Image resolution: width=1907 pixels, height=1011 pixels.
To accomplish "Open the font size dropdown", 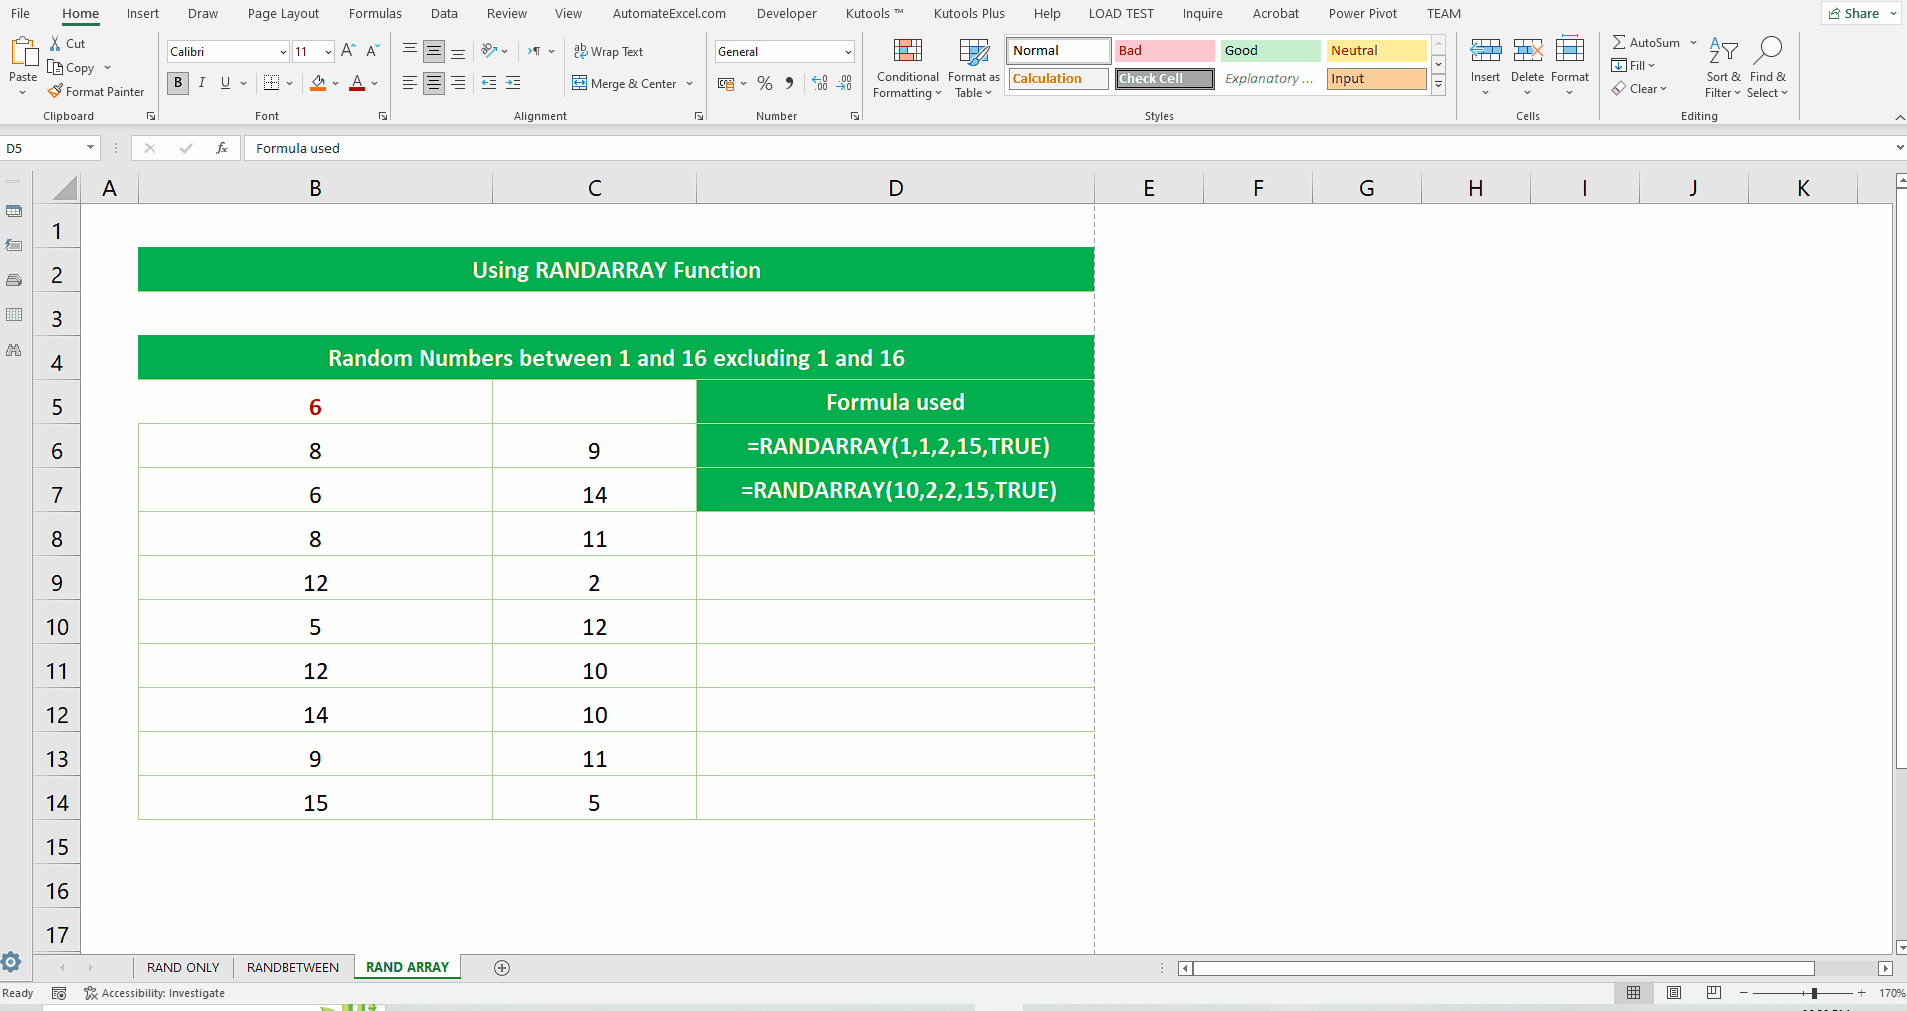I will (x=328, y=52).
